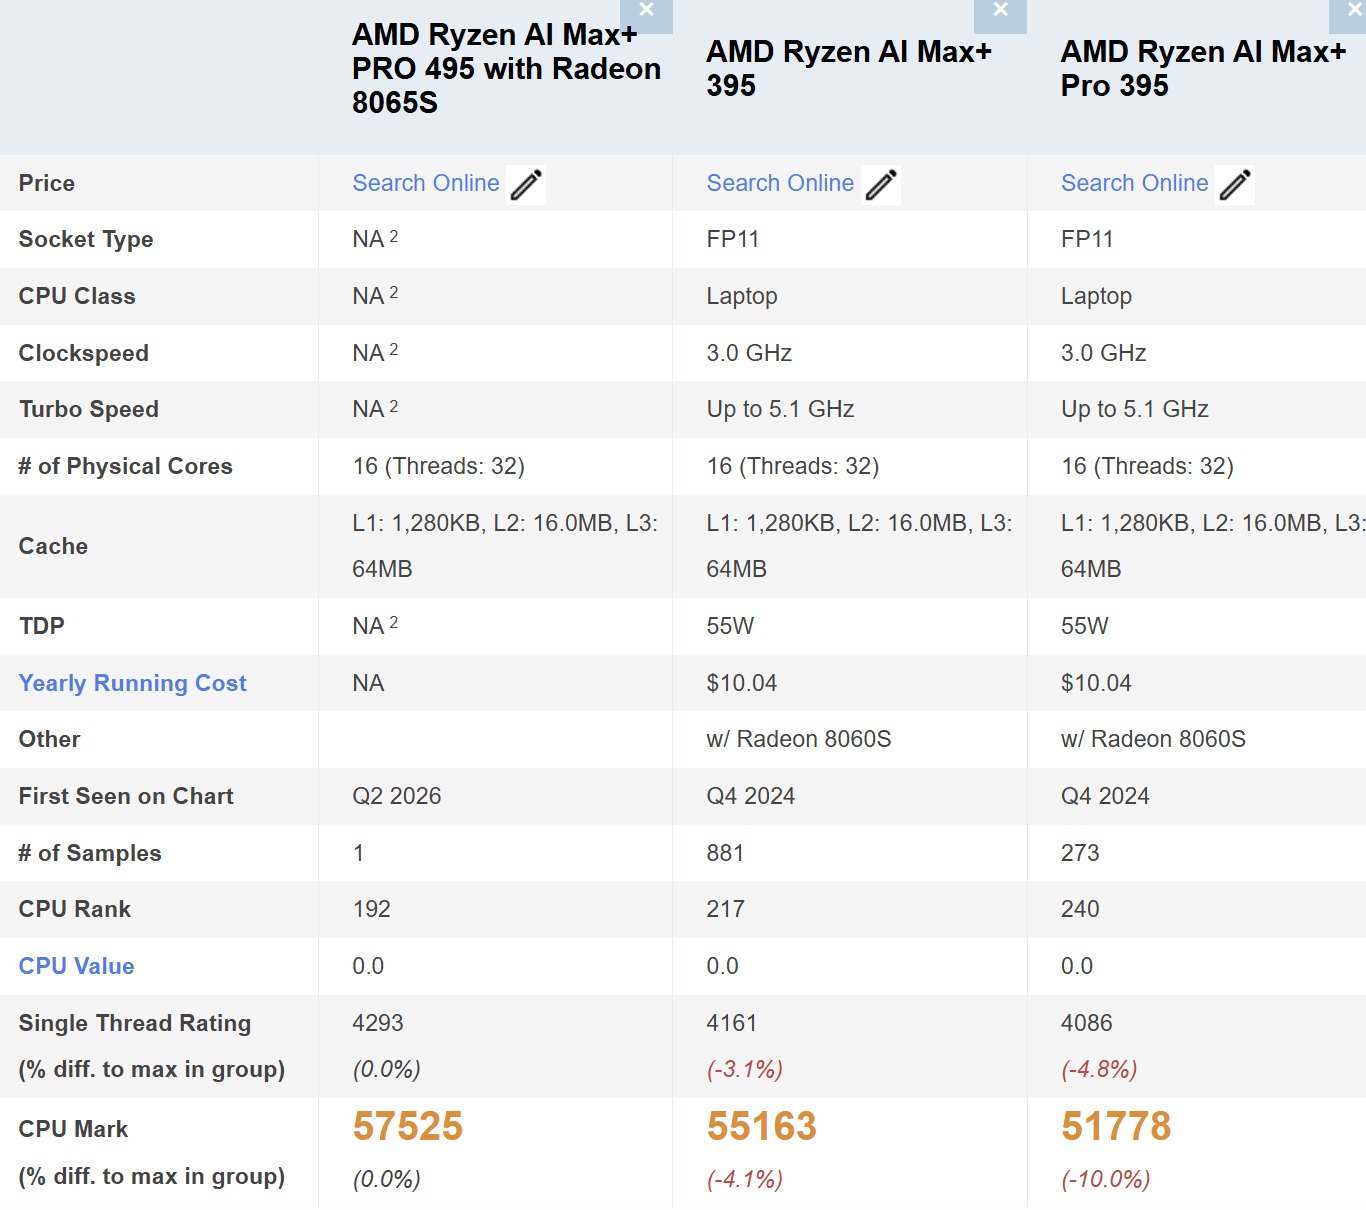Open the Yearly Running Cost link
This screenshot has height=1210, width=1366.
(x=132, y=683)
